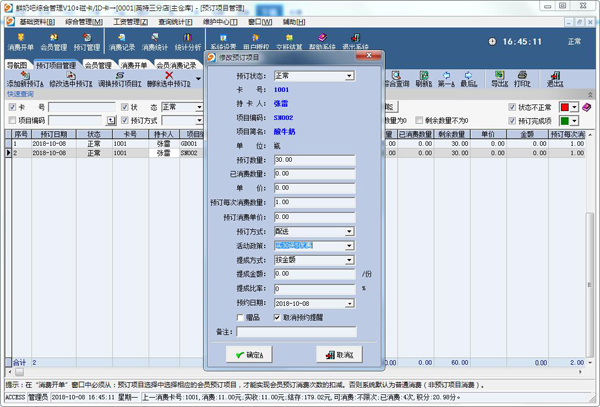This screenshot has height=407, width=600.
Task: Expand the 预订状态 dropdown in dialog
Action: [349, 76]
